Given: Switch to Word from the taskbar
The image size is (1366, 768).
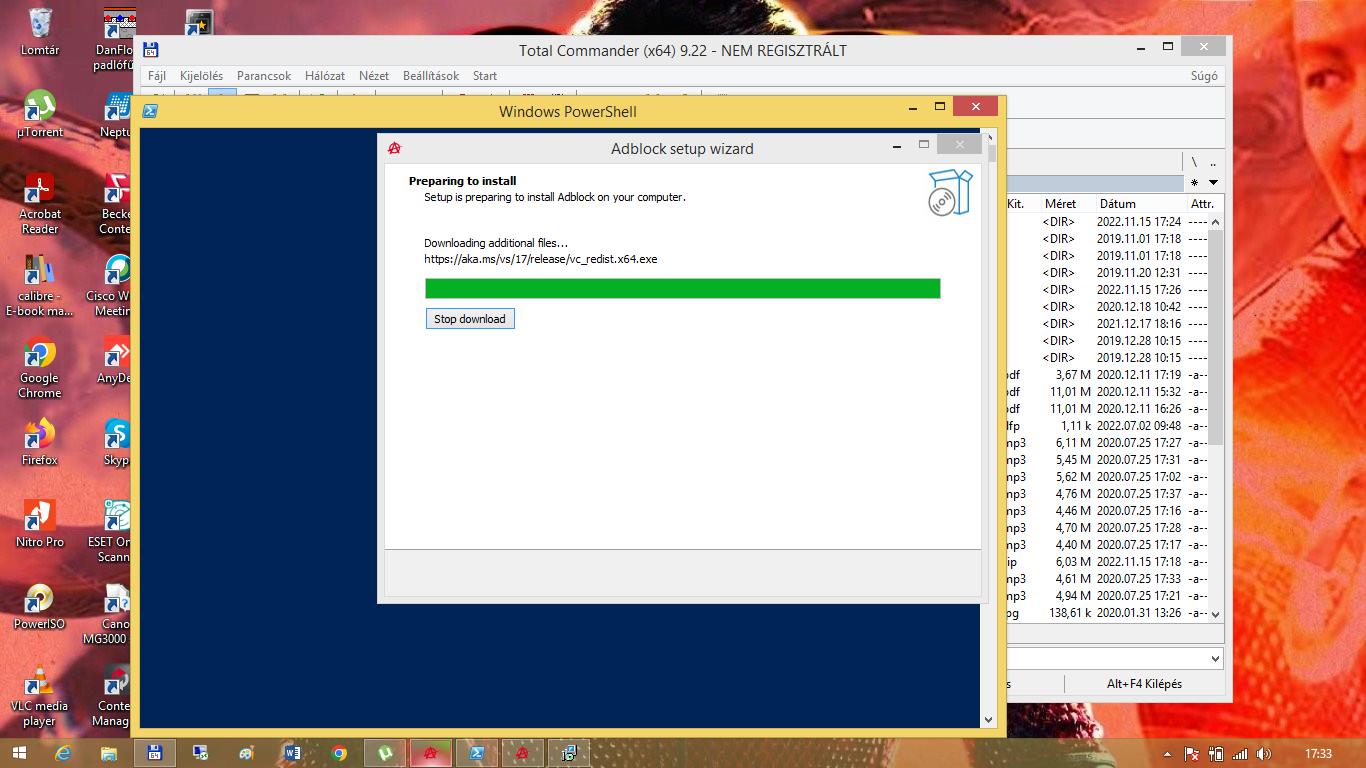Looking at the screenshot, I should (292, 753).
